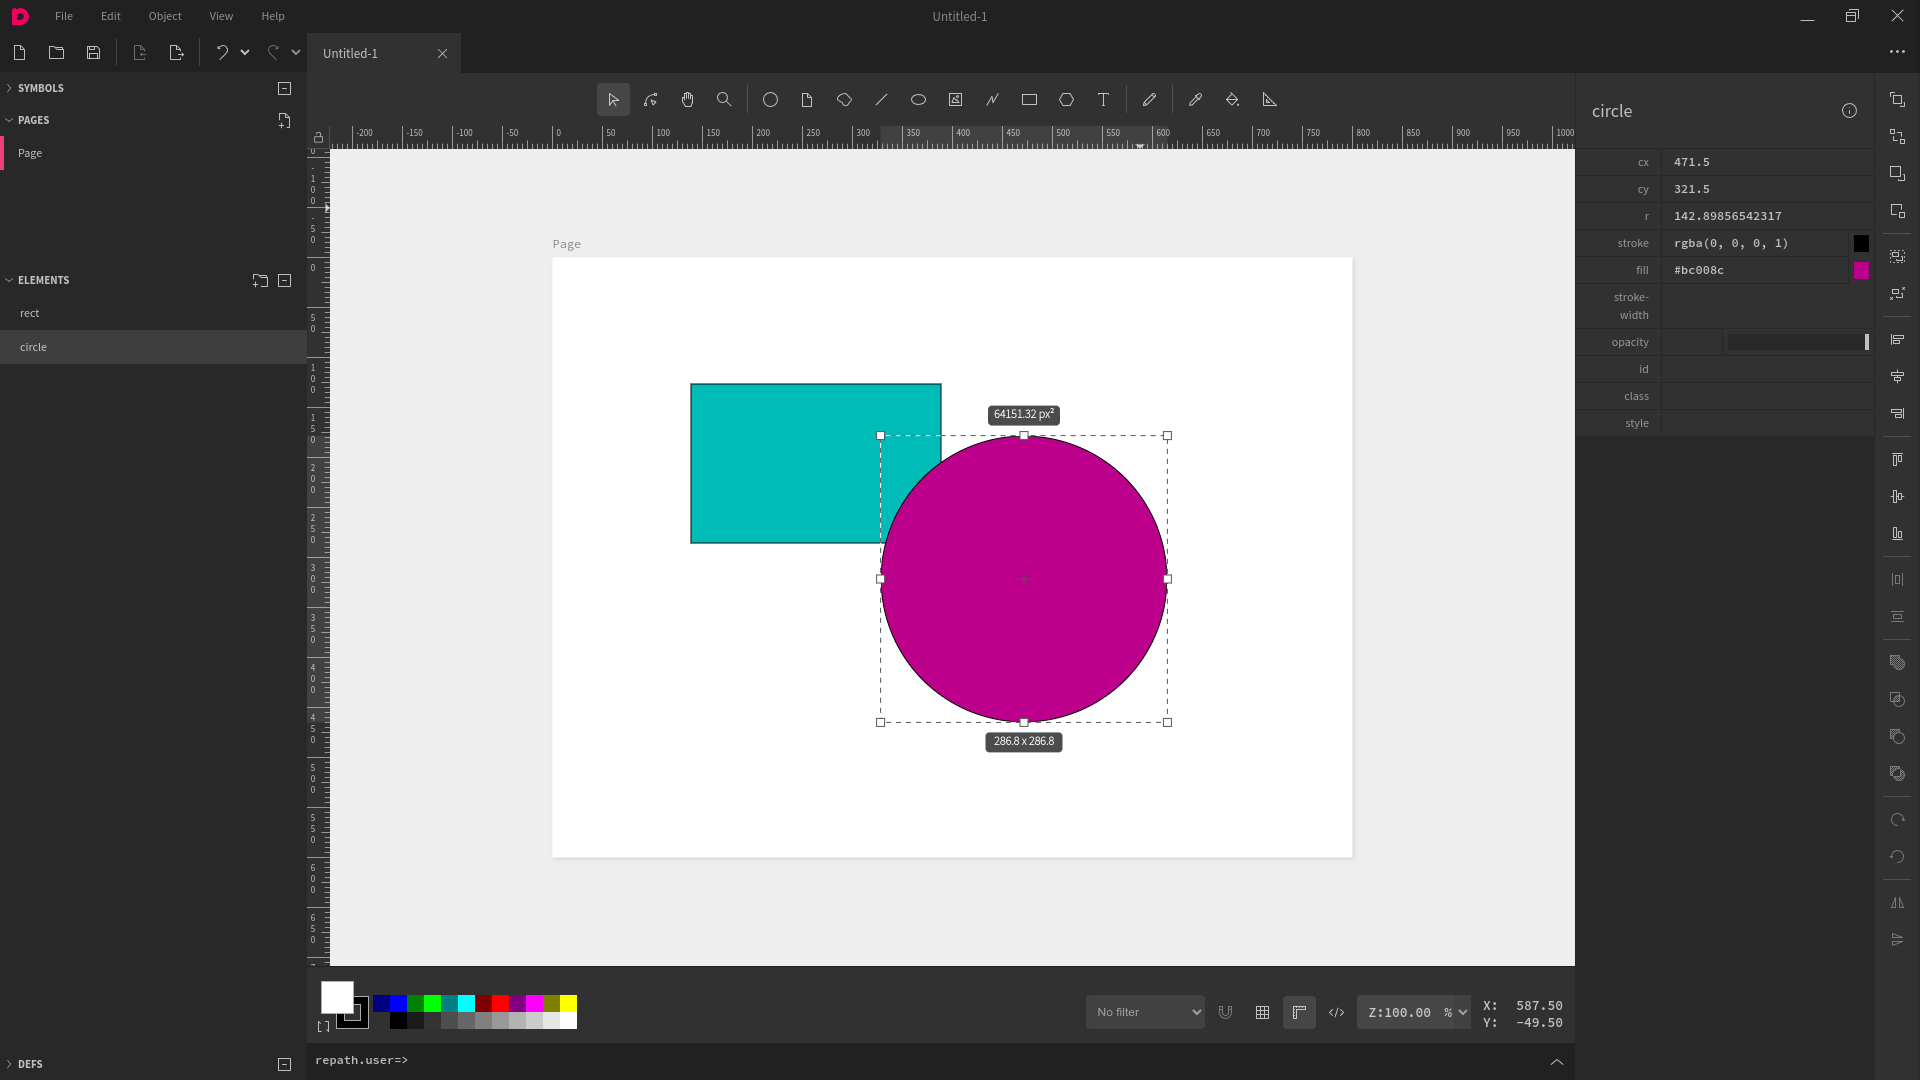The height and width of the screenshot is (1080, 1920).
Task: Toggle snapping magnet icon
Action: coord(1225,1012)
